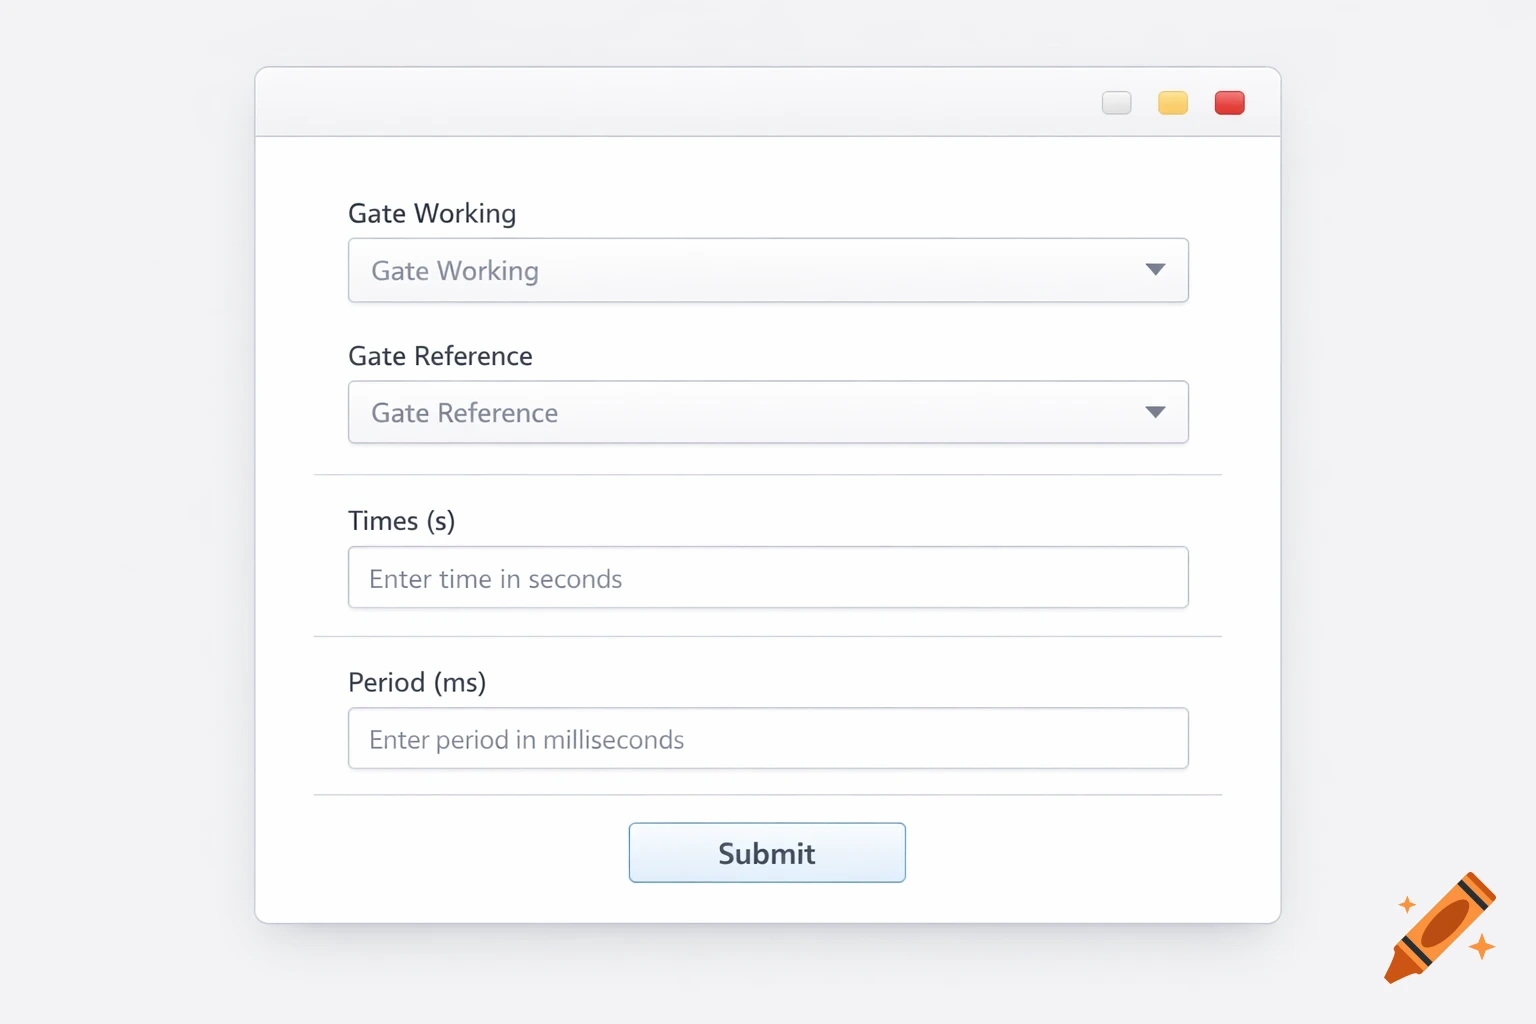This screenshot has width=1536, height=1024.
Task: Click the Gate Reference dropdown chevron
Action: 1155,412
